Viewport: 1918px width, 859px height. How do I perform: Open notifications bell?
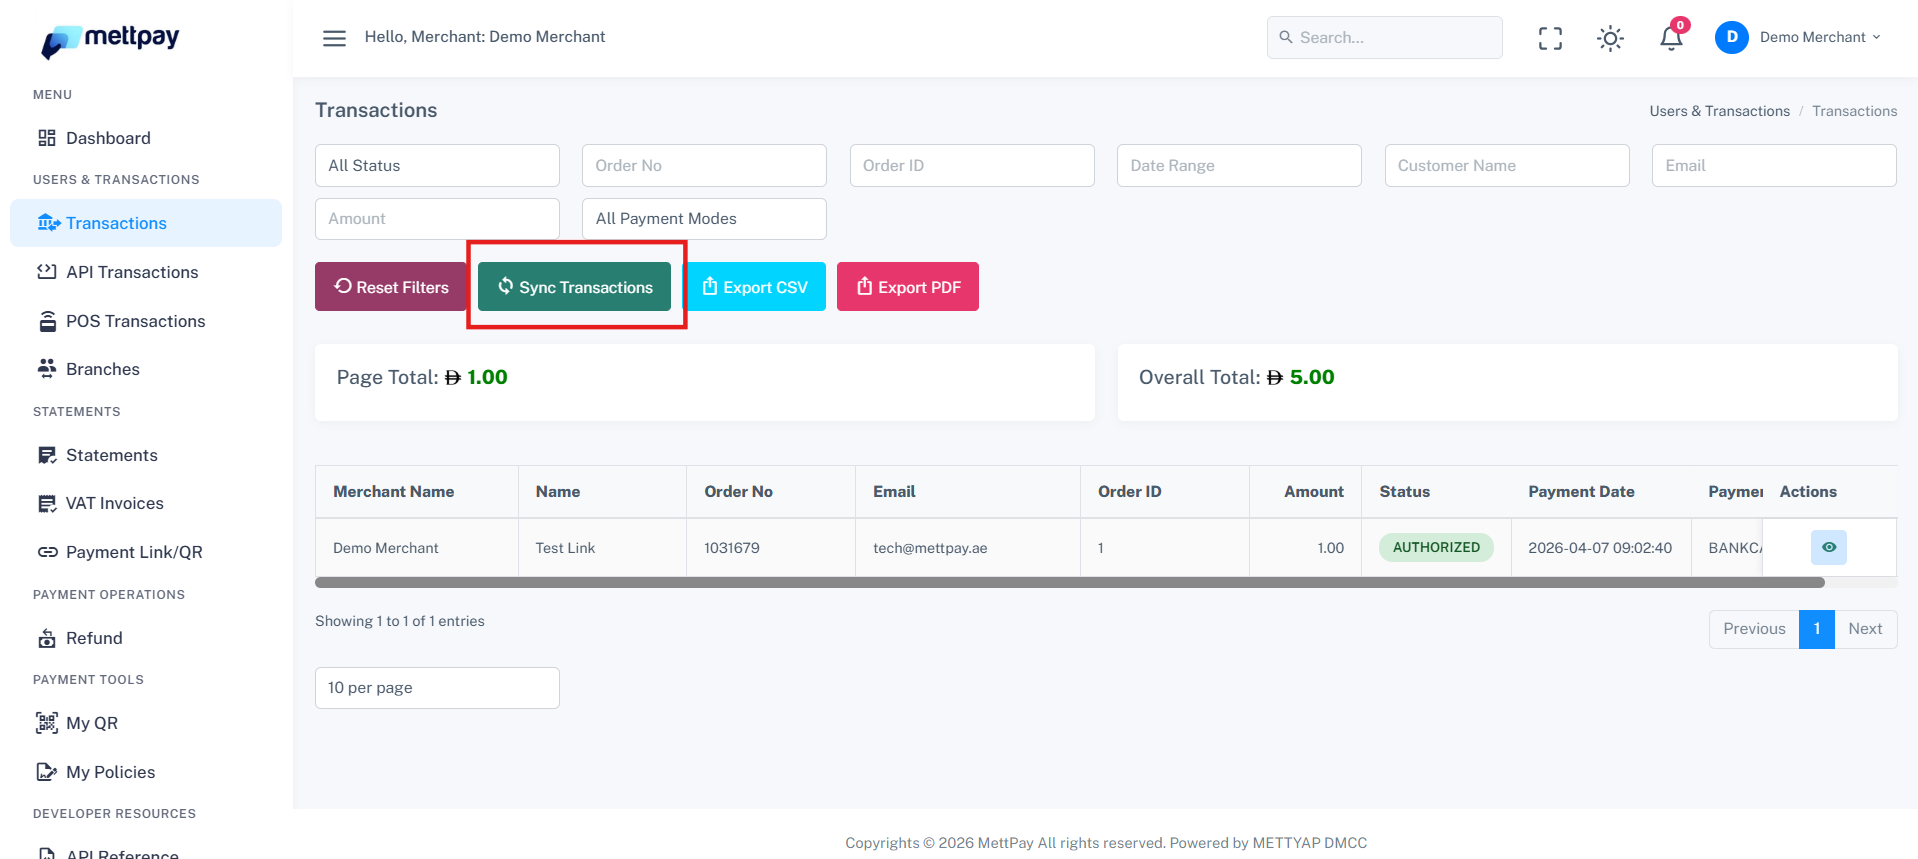1671,38
